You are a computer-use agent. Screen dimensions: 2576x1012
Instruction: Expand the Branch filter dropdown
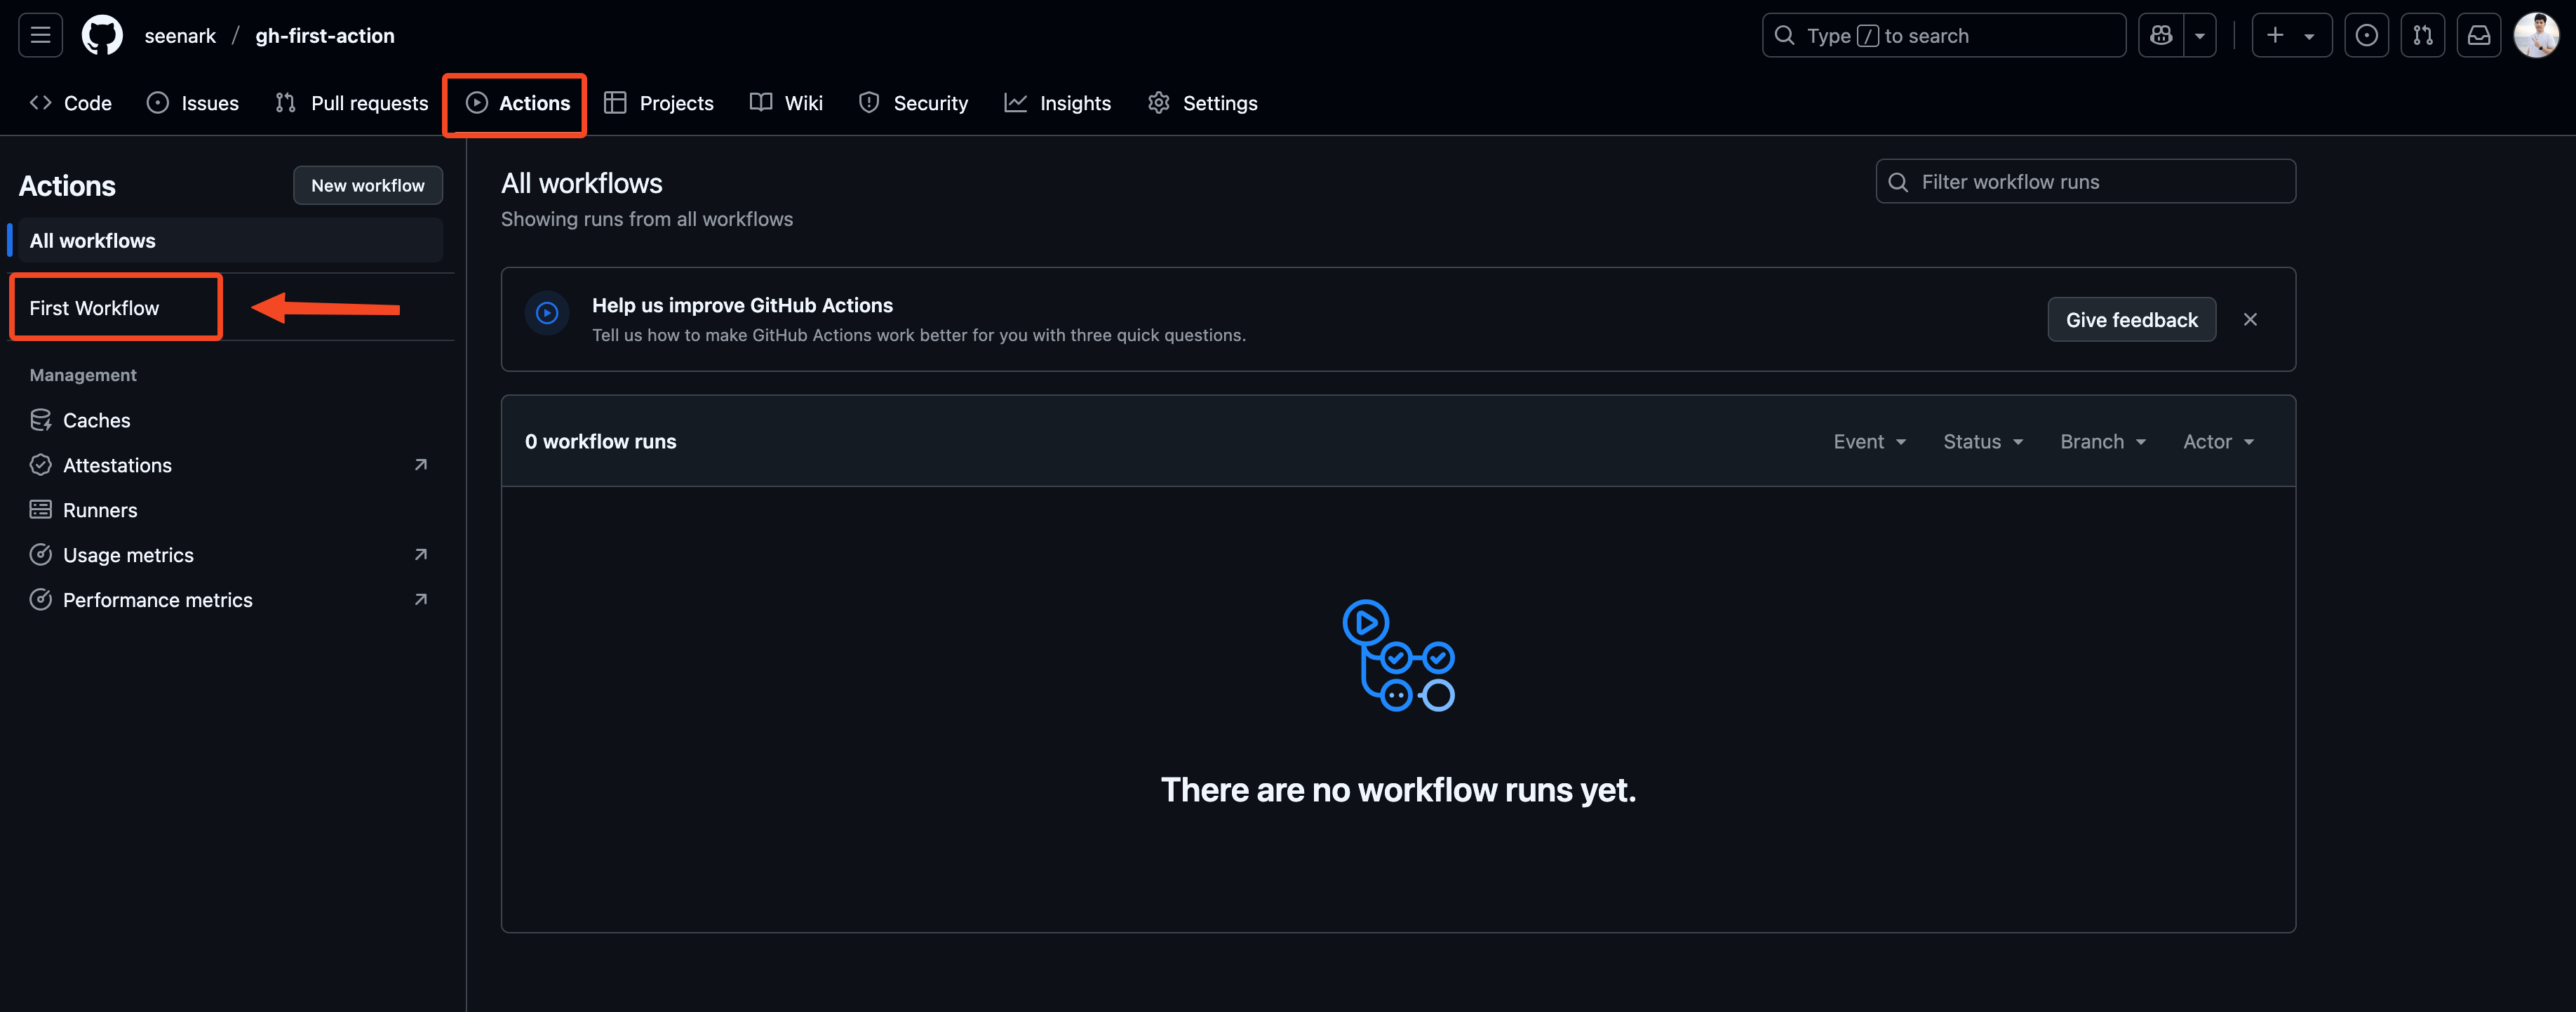pos(2102,441)
